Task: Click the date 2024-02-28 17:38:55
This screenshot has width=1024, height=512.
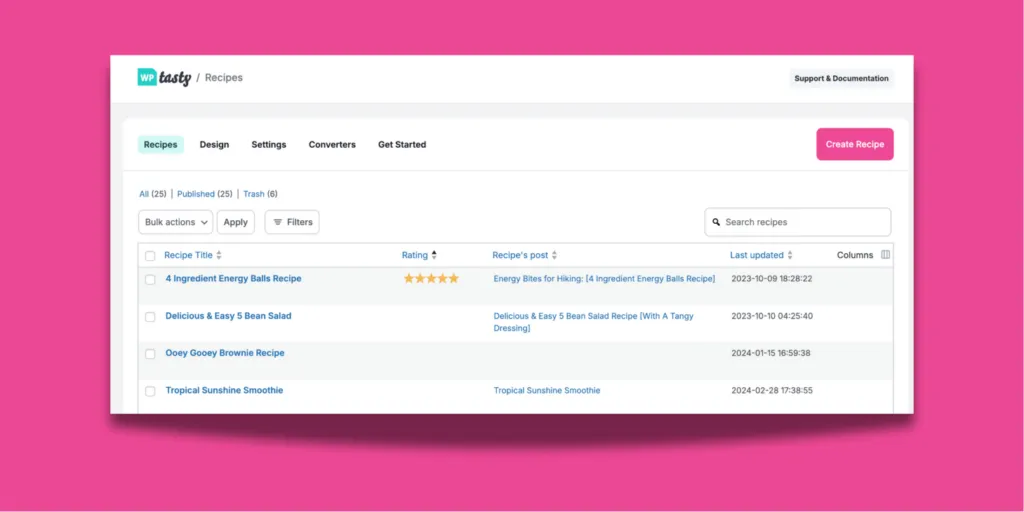Action: point(772,391)
